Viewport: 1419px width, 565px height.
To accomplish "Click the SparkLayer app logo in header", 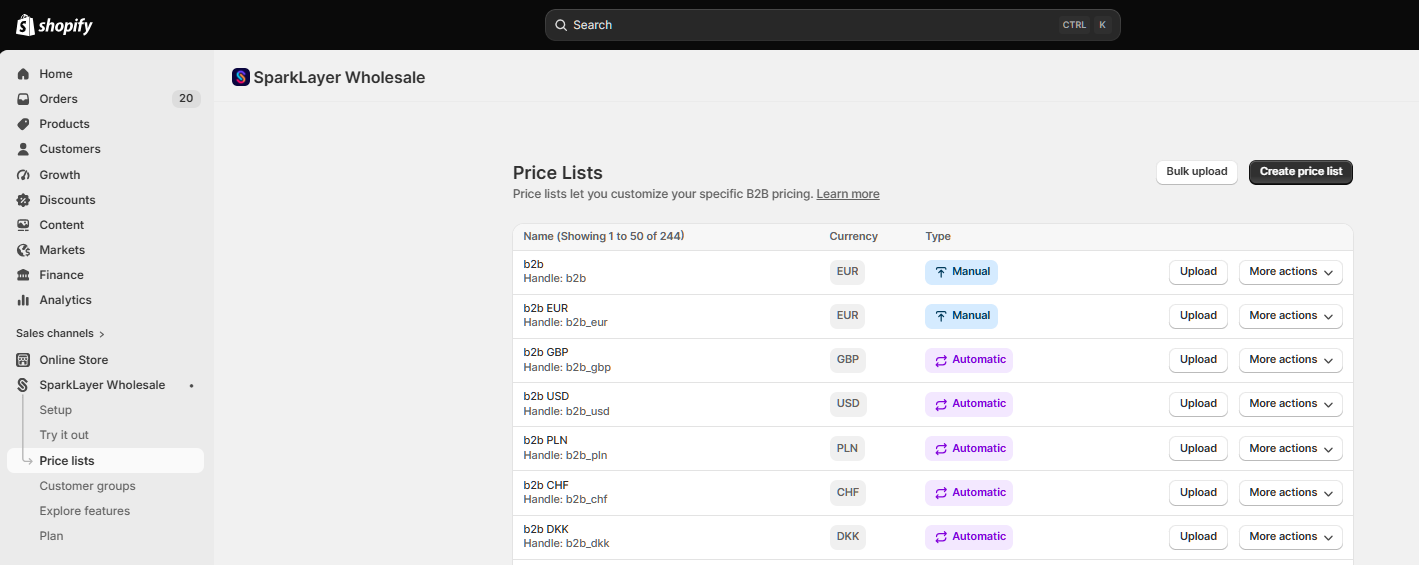I will click(x=240, y=77).
